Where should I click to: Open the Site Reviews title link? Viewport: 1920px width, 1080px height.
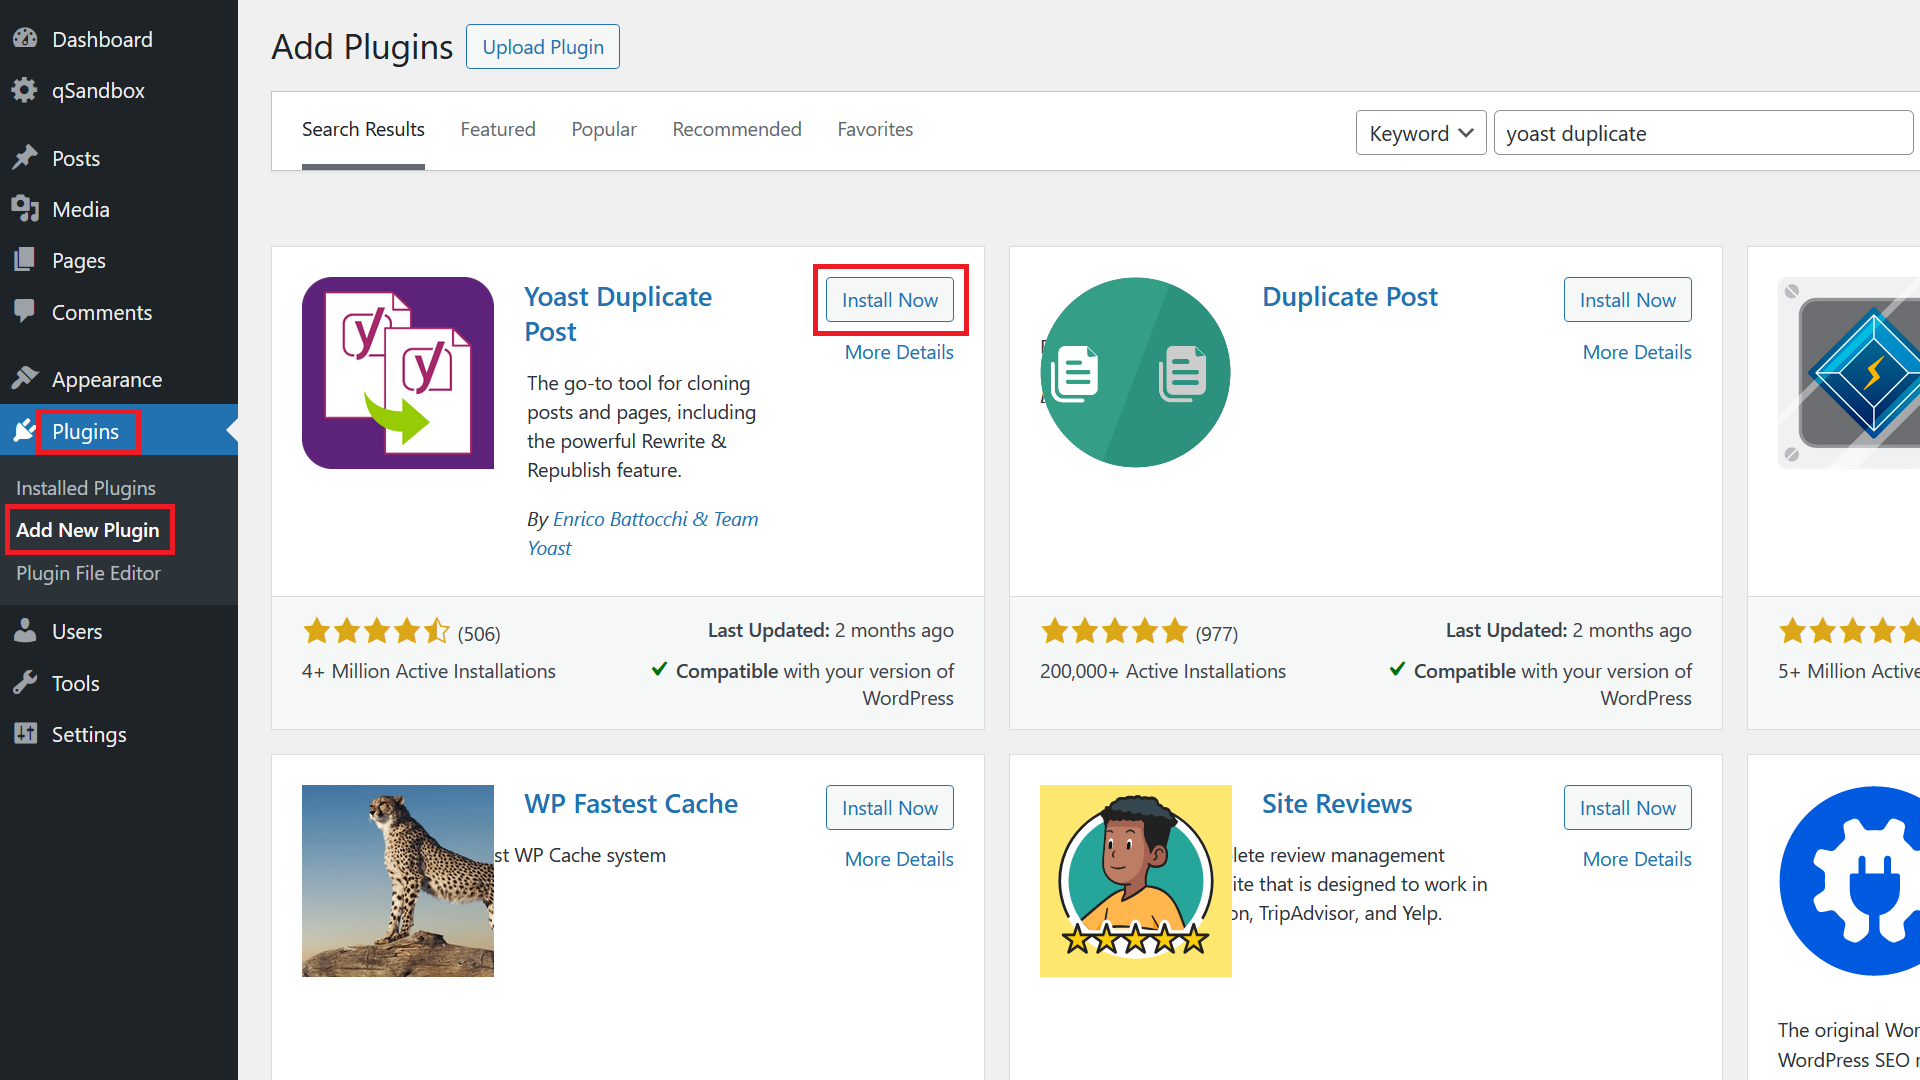[1337, 804]
